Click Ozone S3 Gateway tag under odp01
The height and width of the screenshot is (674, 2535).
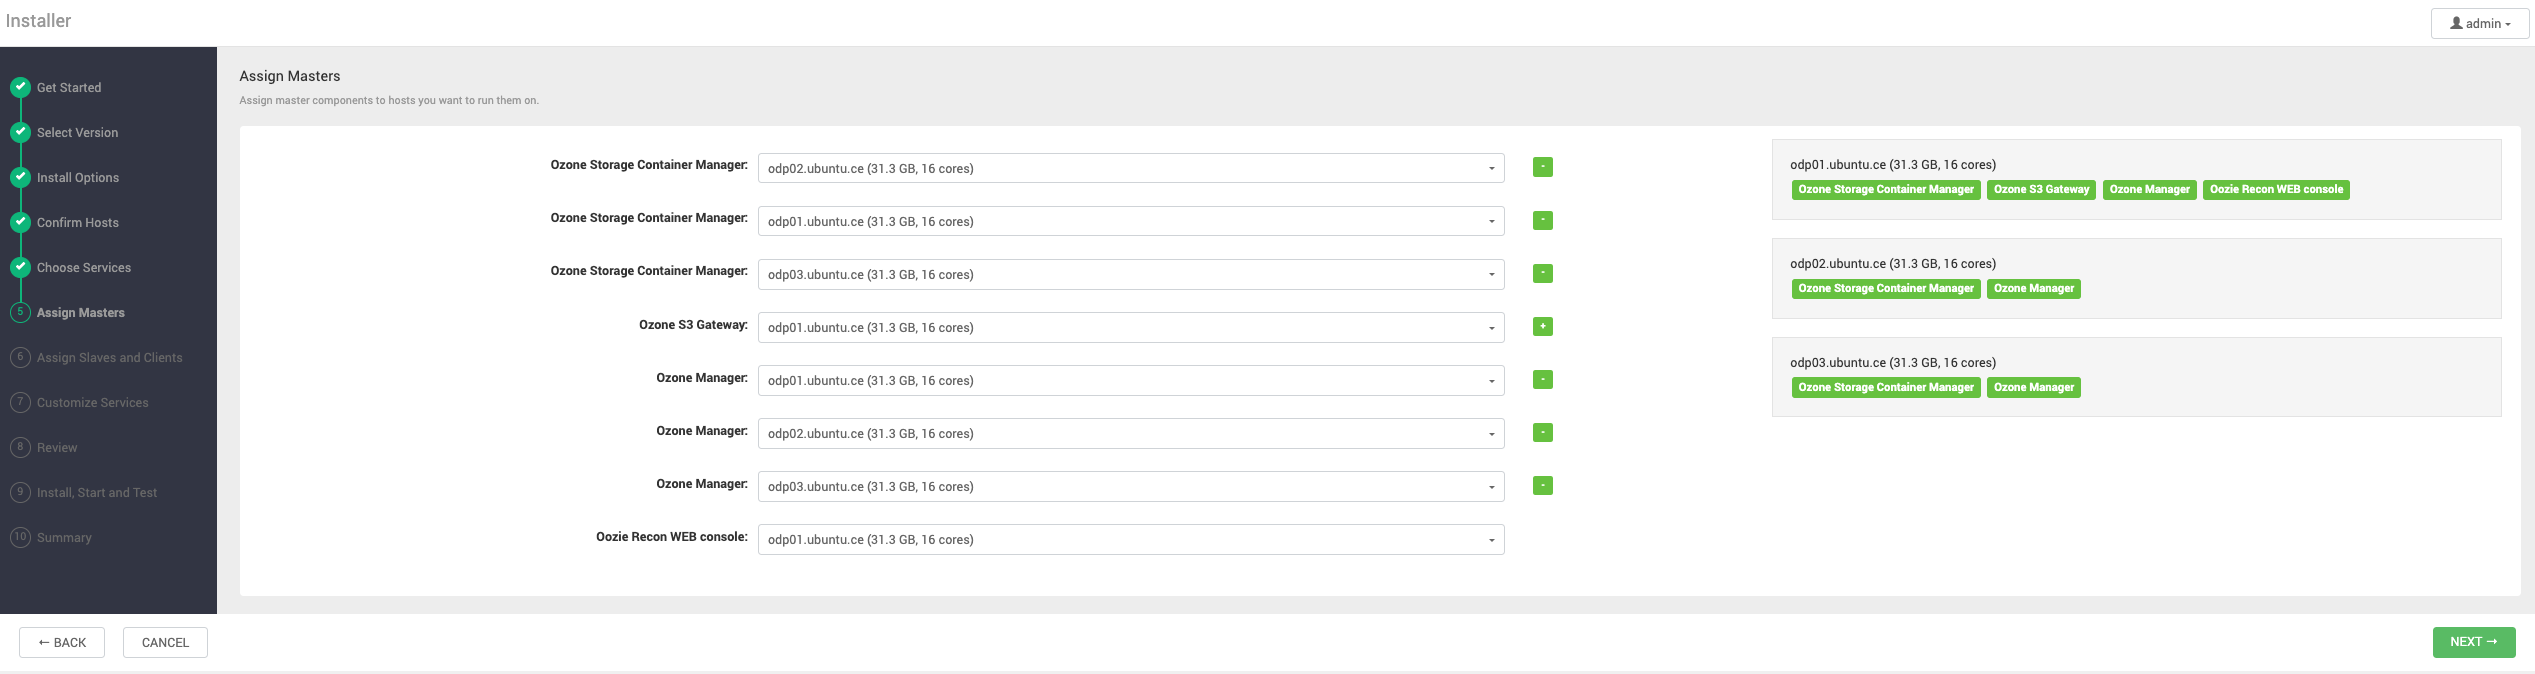(2041, 190)
